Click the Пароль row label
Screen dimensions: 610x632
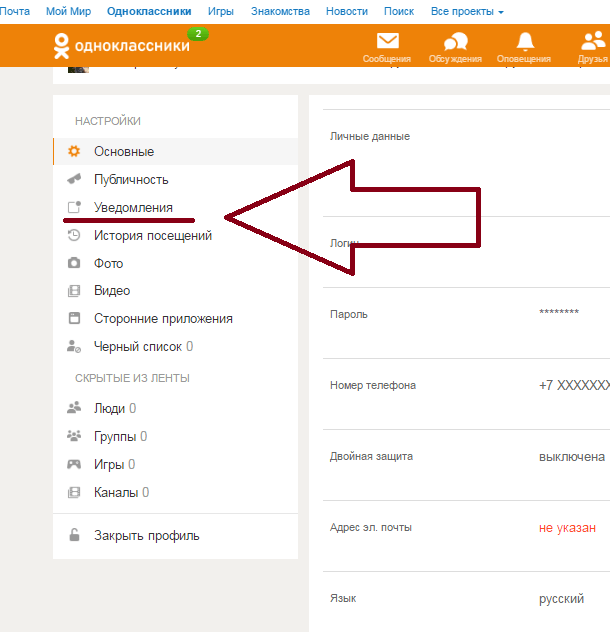click(348, 314)
